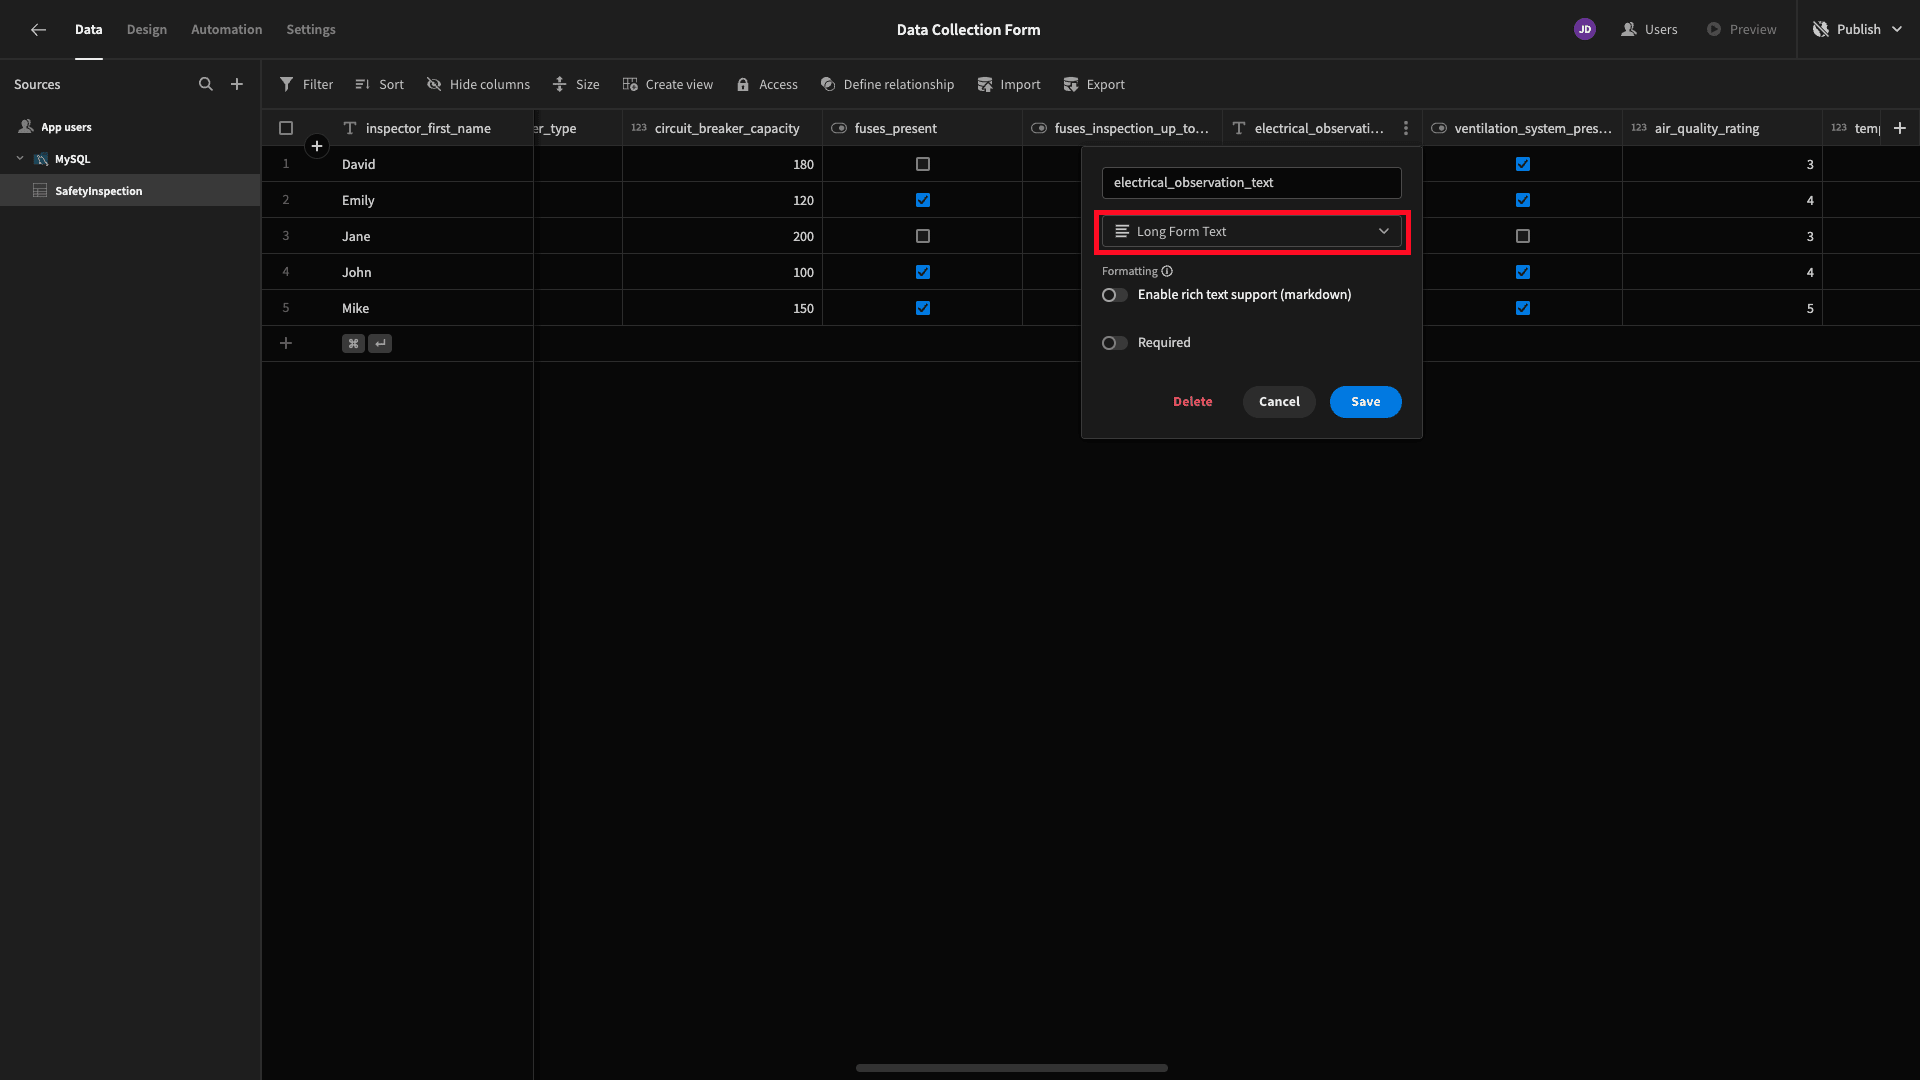Toggle fuses_present checkbox for David
The image size is (1920, 1080).
(x=923, y=164)
